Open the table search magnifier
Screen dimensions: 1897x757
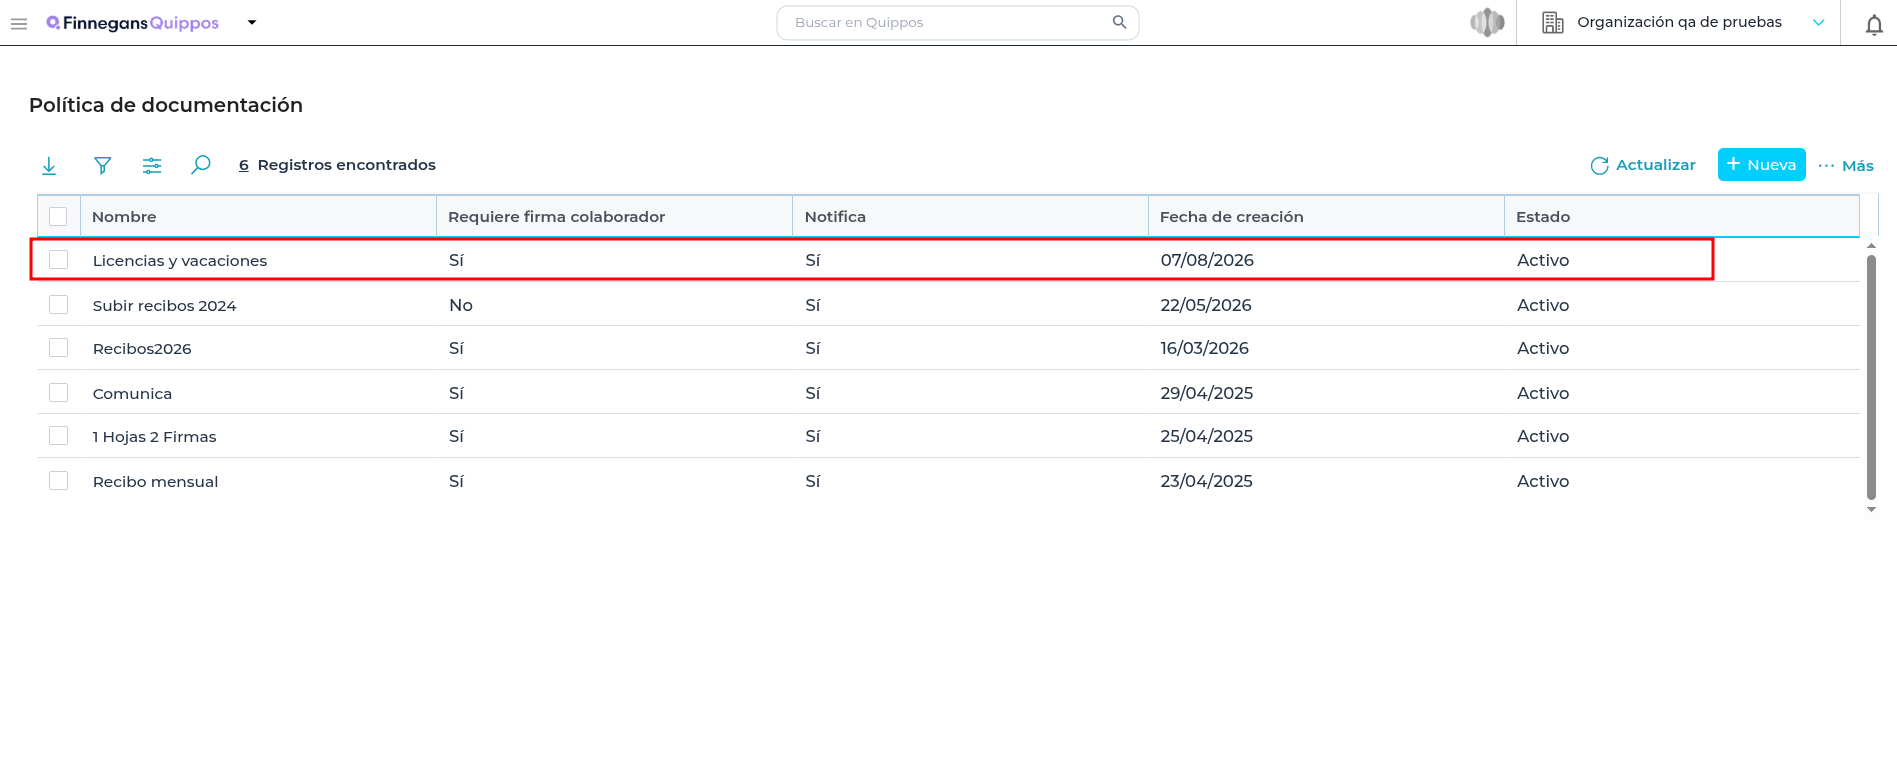coord(201,164)
